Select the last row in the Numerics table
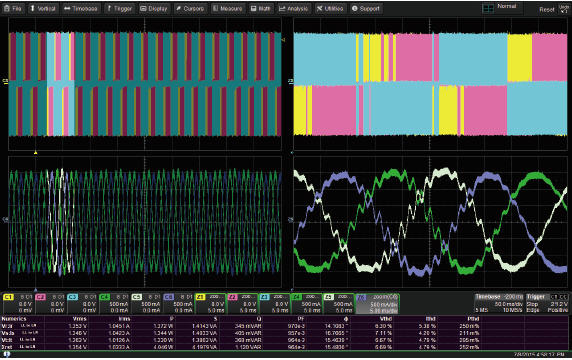This screenshot has height=360, width=572. pyautogui.click(x=285, y=347)
